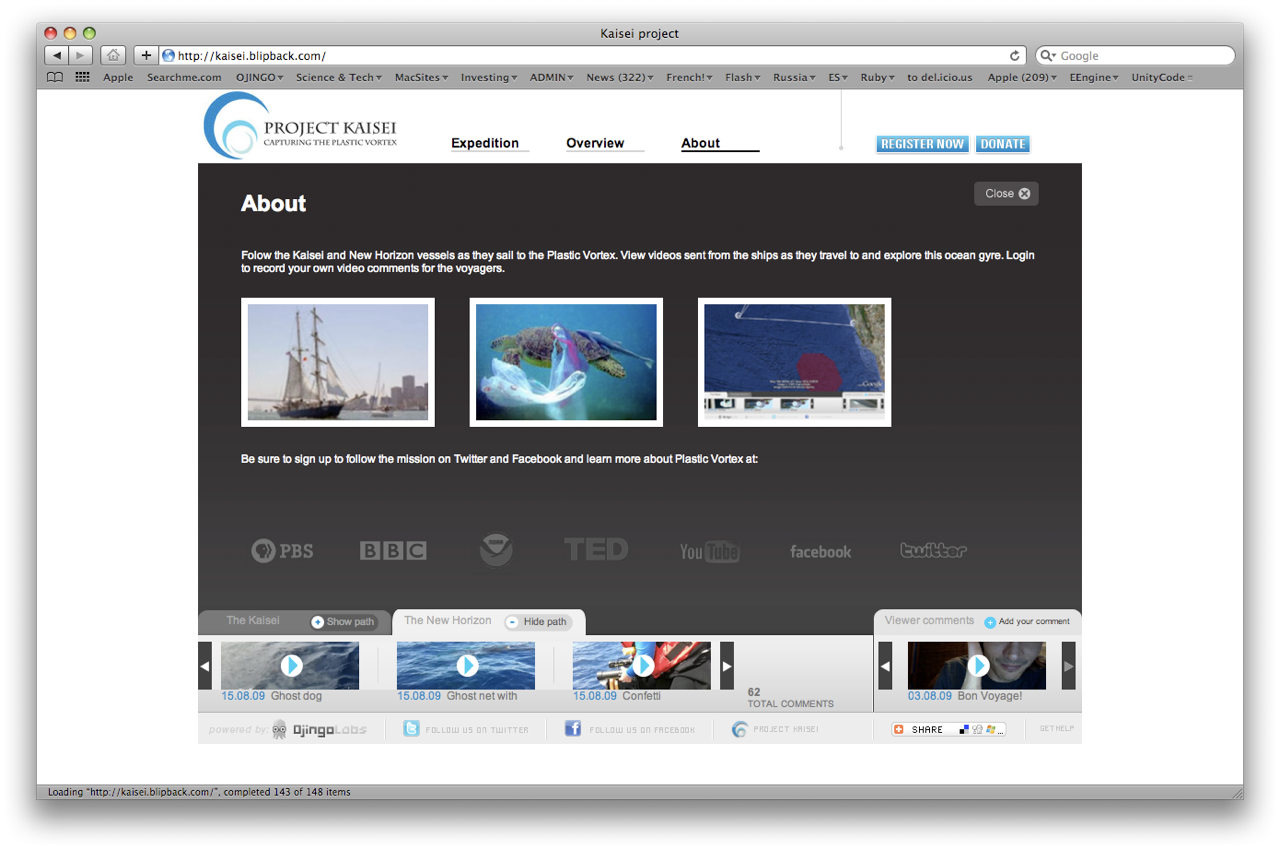Image resolution: width=1280 pixels, height=850 pixels.
Task: Show next expedition videos with right arrow
Action: [727, 666]
